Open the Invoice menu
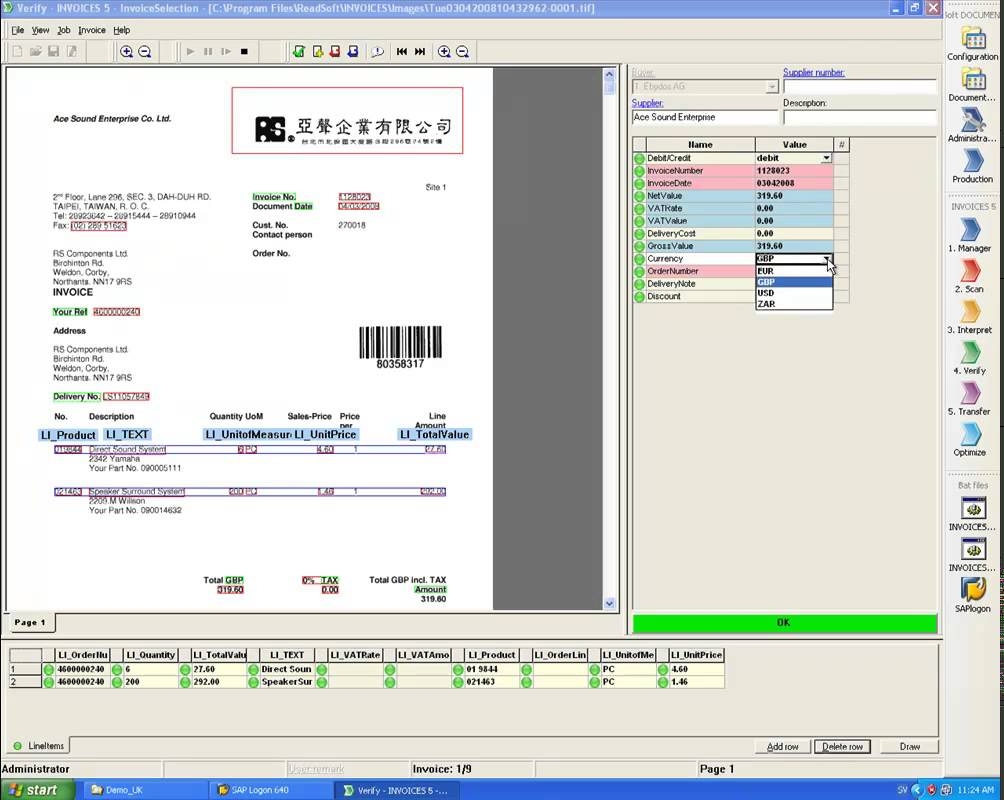 click(x=92, y=30)
